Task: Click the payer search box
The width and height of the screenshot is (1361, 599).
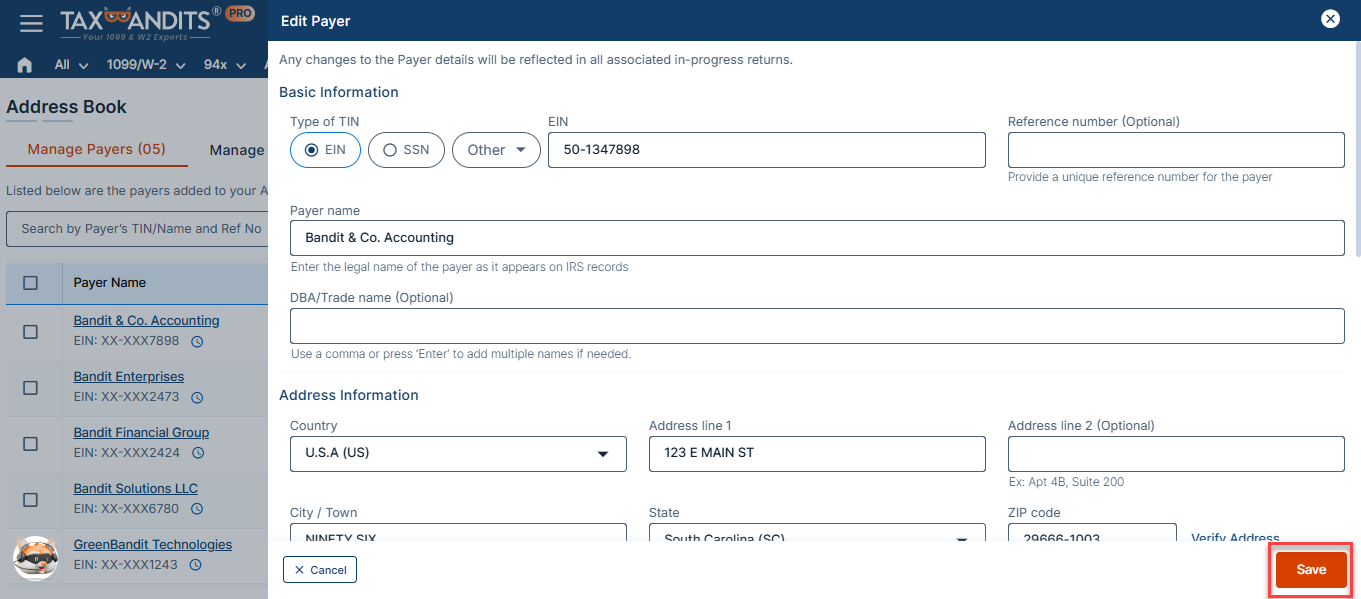Action: coord(137,229)
